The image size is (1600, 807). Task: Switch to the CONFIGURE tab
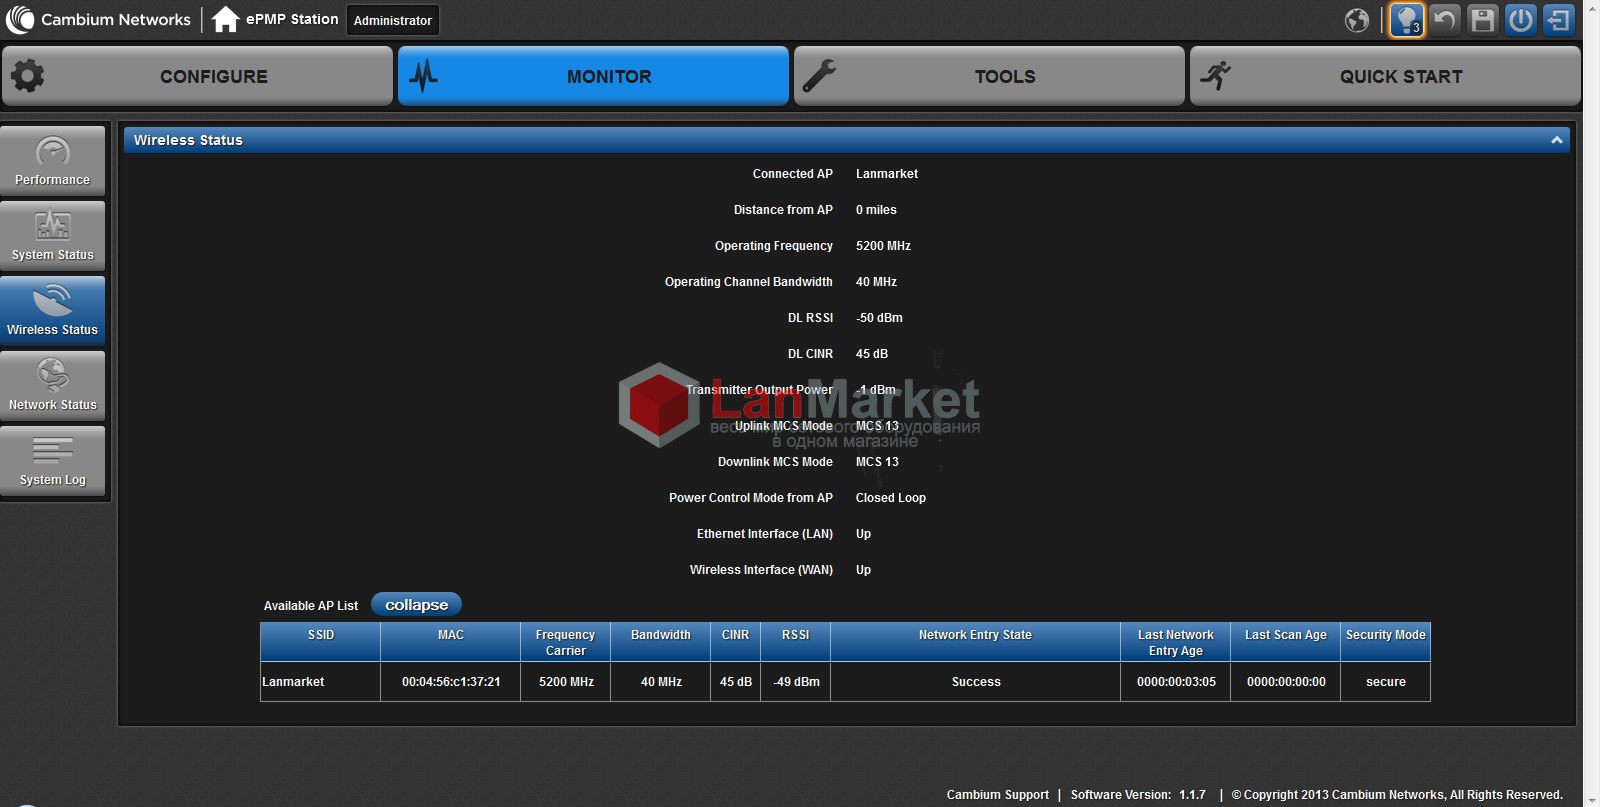pos(198,76)
